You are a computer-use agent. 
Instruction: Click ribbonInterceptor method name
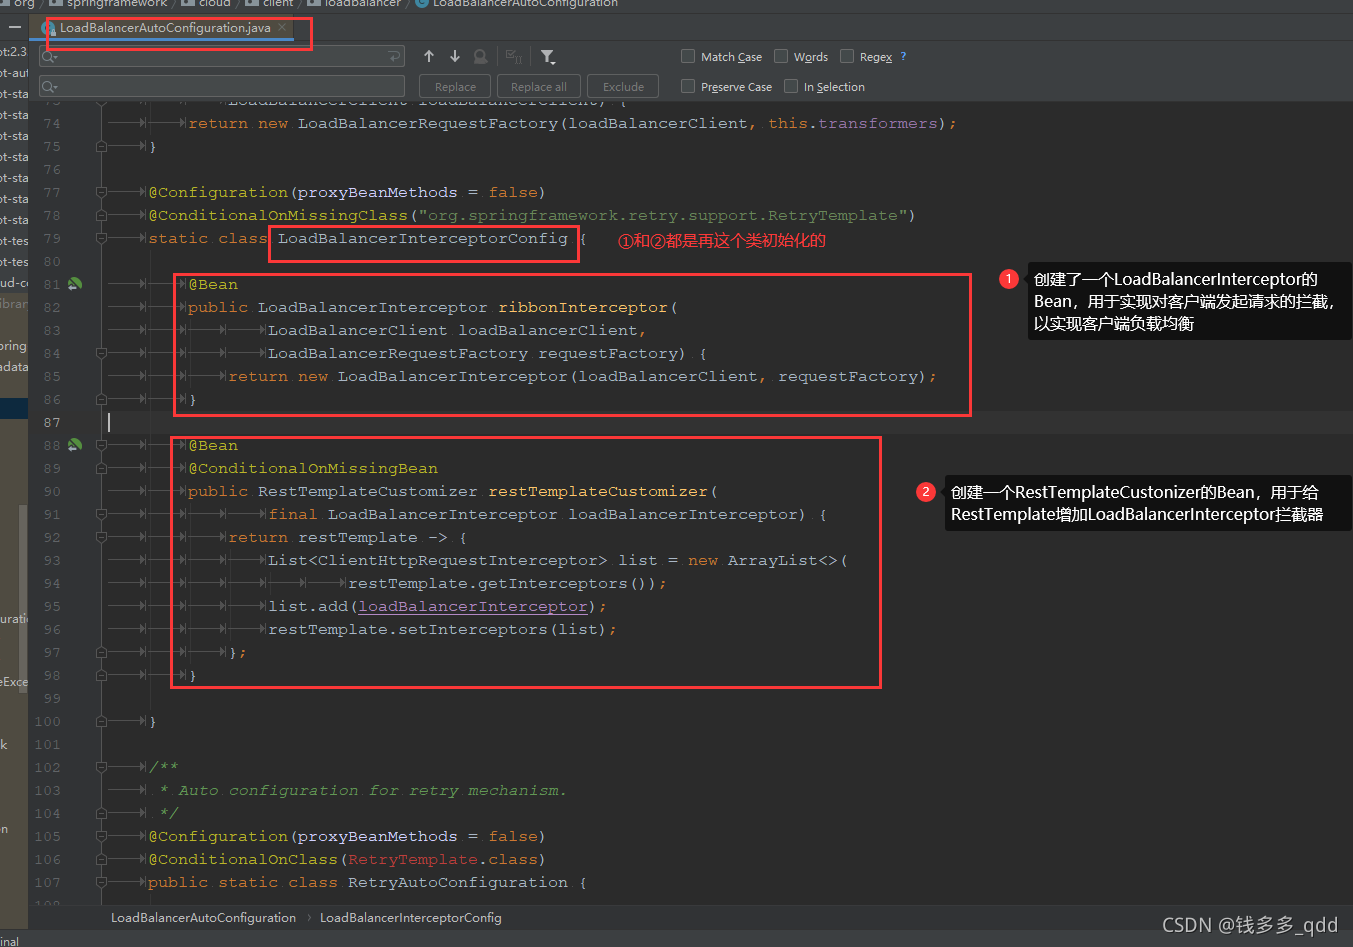pos(583,307)
